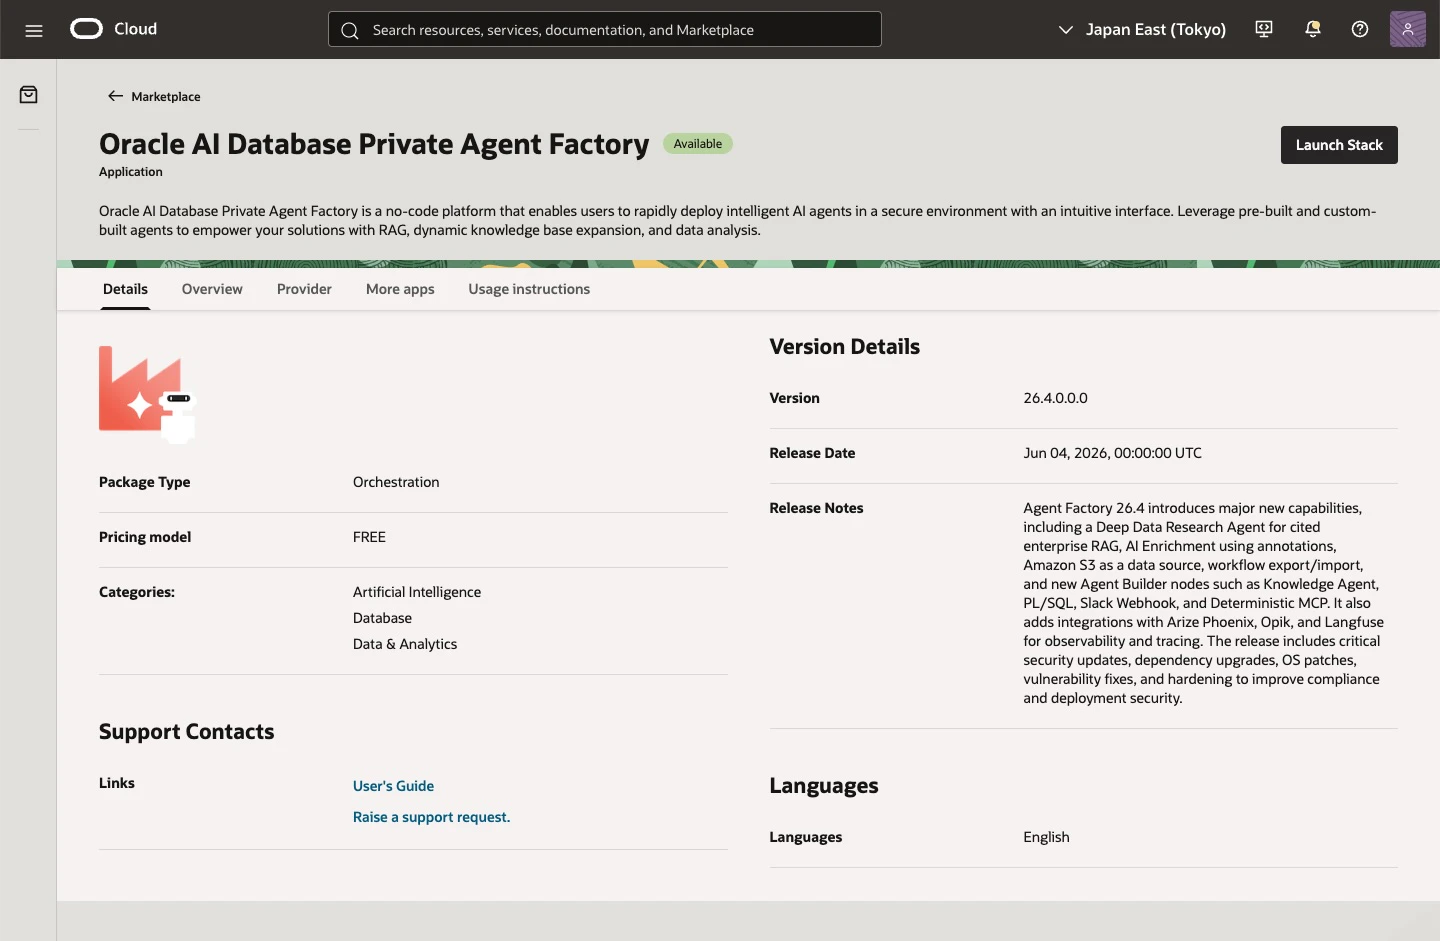1440x941 pixels.
Task: Click the Orchestration package type value
Action: point(396,482)
